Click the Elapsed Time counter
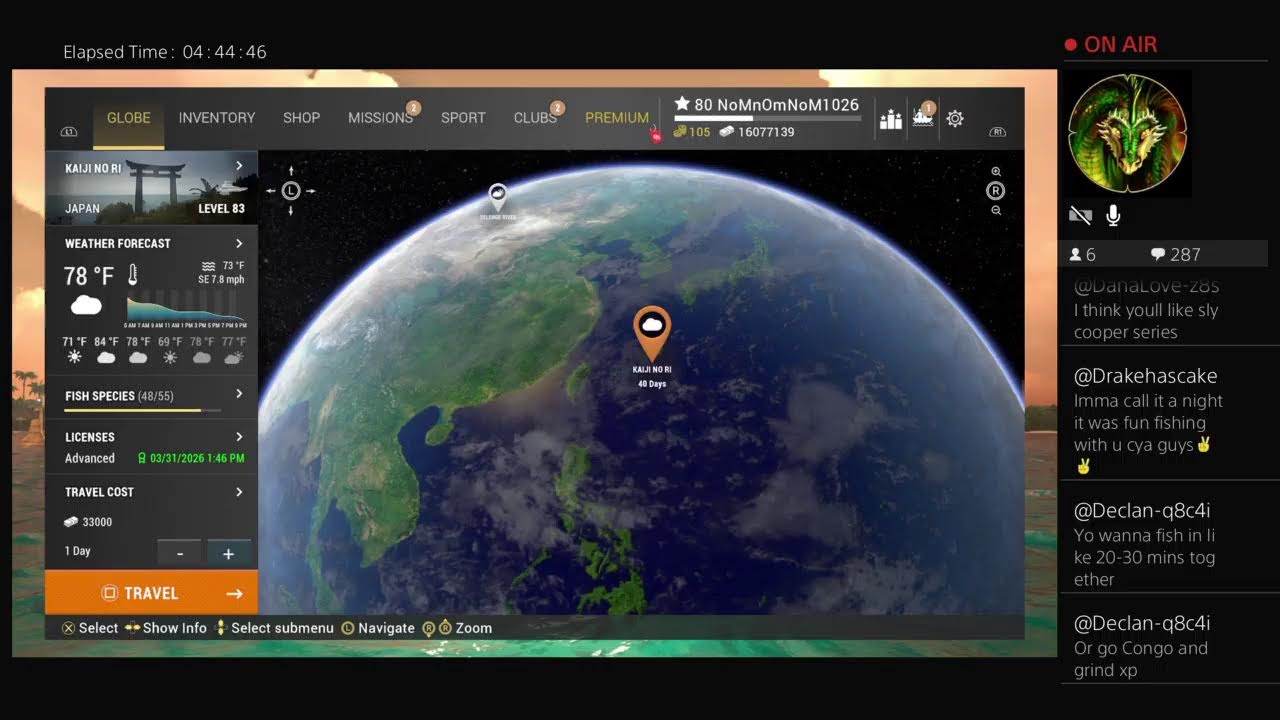The width and height of the screenshot is (1280, 720). point(165,52)
